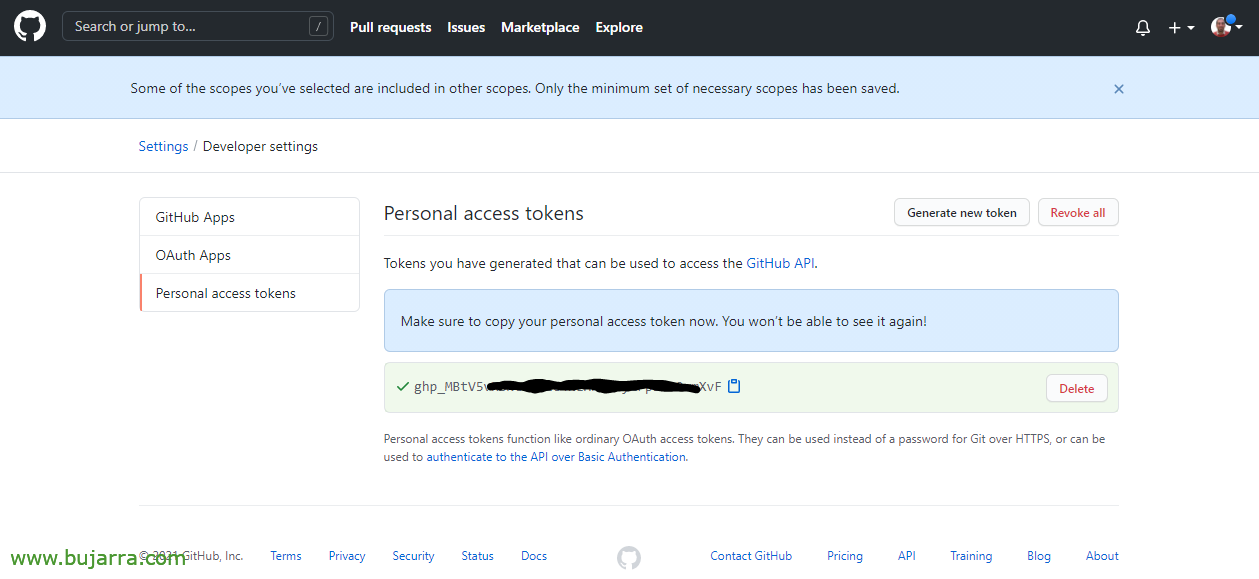The width and height of the screenshot is (1259, 579).
Task: Open the GitHub API link
Action: click(x=780, y=262)
